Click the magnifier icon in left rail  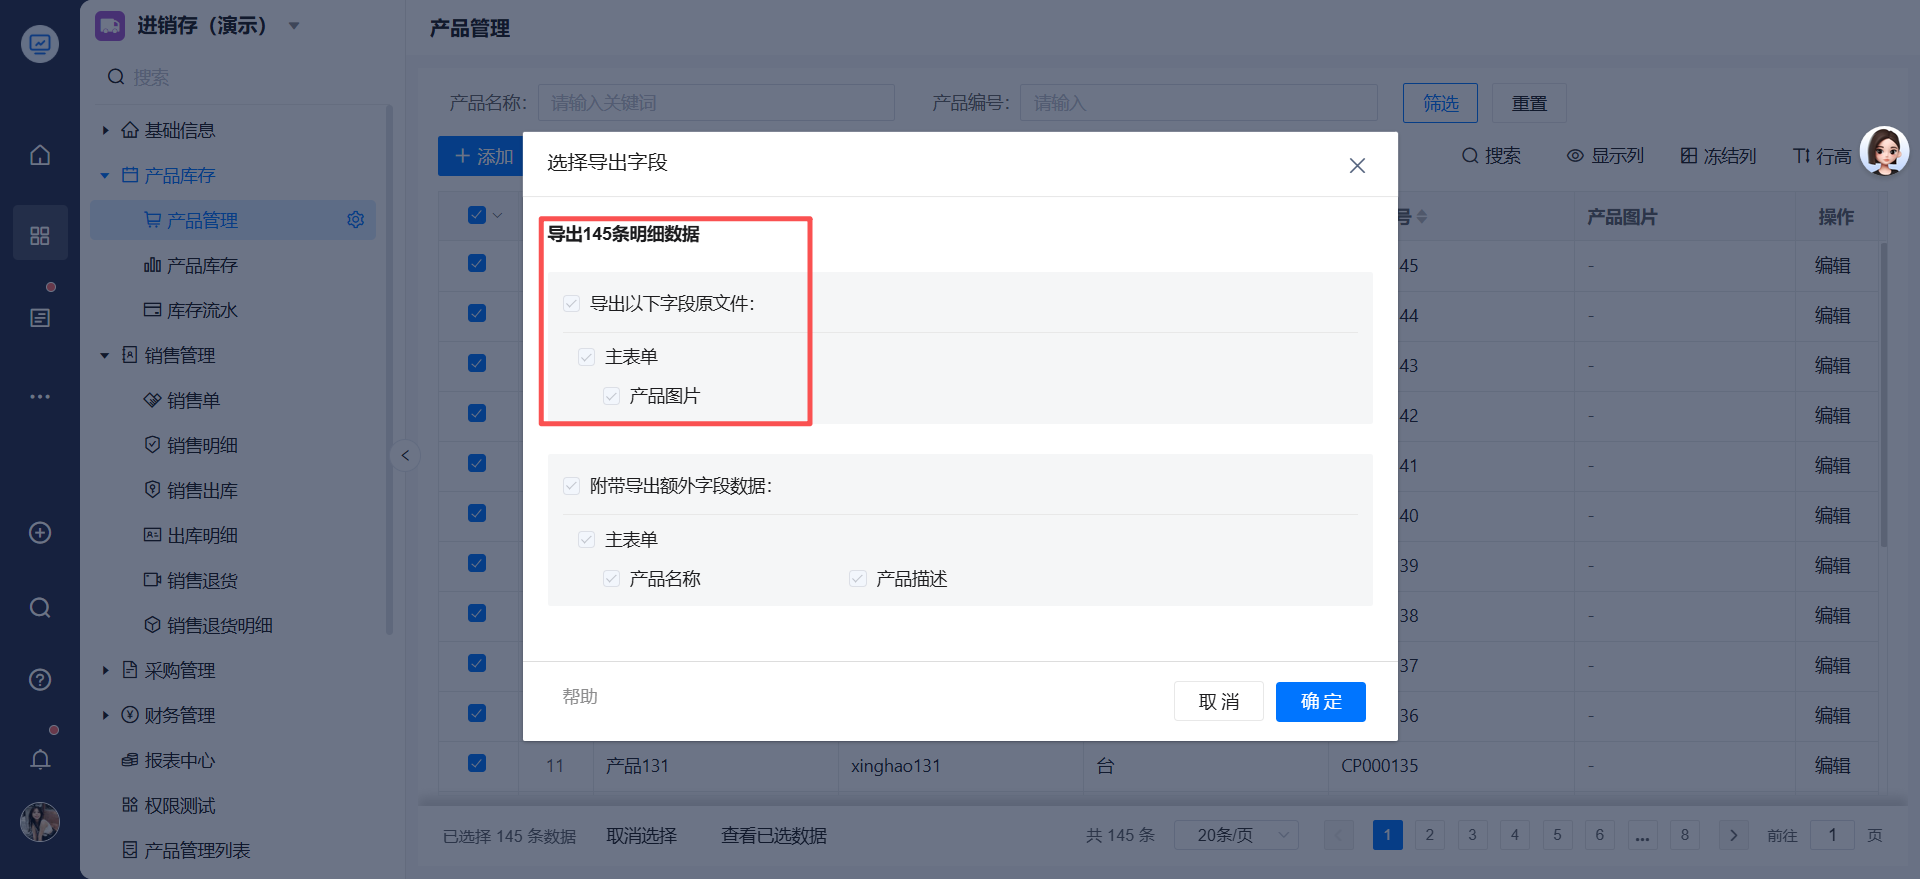click(x=40, y=608)
